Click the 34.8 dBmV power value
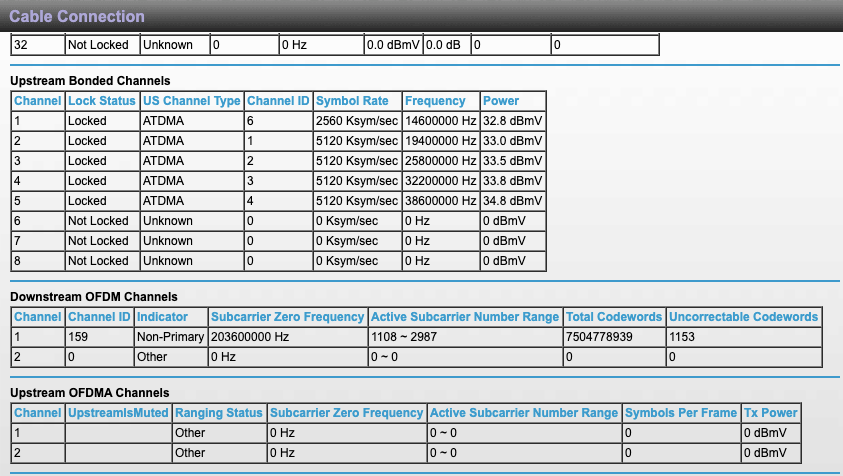843x476 pixels. [504, 201]
